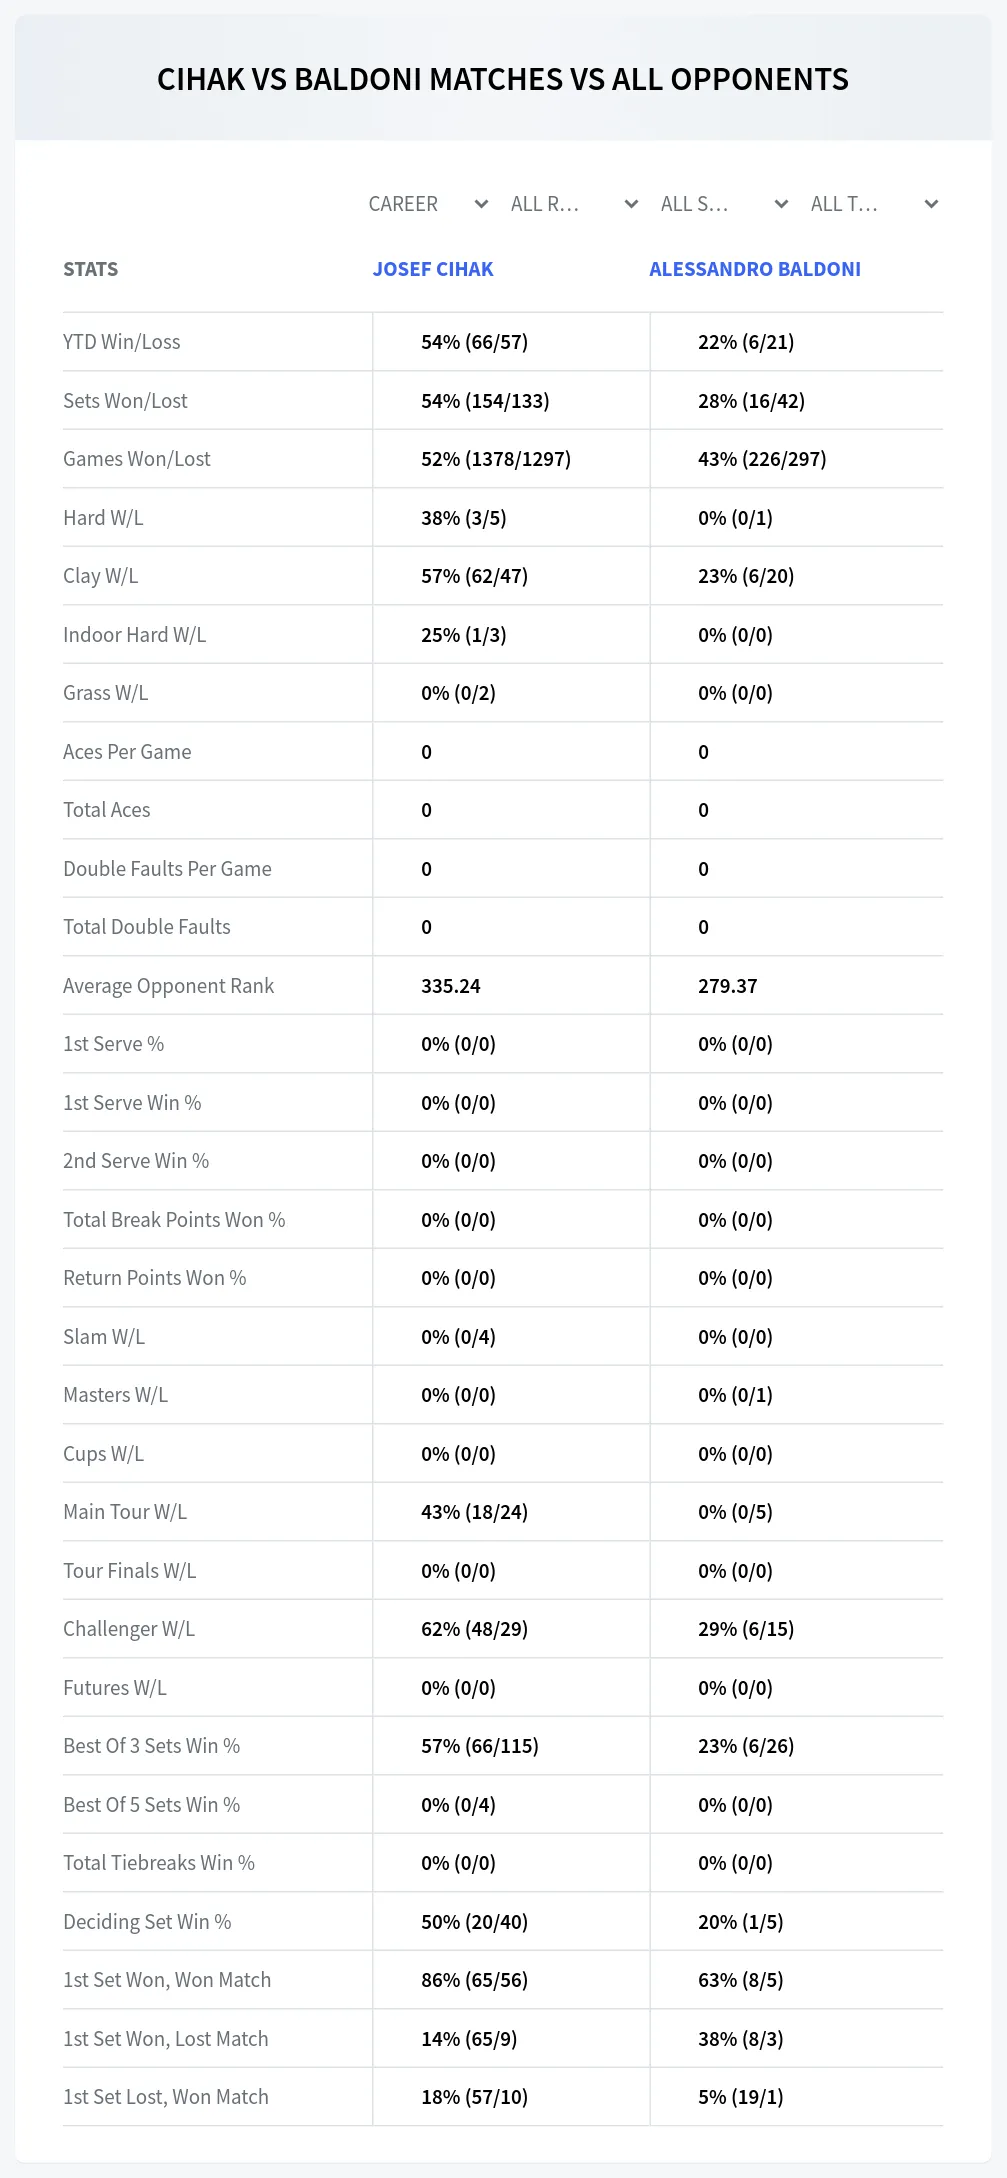Image resolution: width=1007 pixels, height=2178 pixels.
Task: Select the Deciding Set Win % label
Action: pos(147,1922)
